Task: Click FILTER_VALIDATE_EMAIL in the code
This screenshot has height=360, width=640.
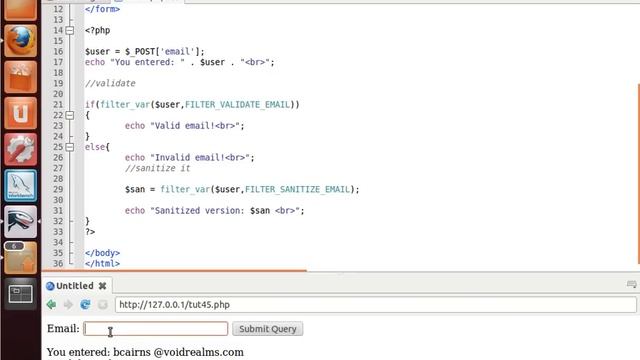Action: coord(238,104)
